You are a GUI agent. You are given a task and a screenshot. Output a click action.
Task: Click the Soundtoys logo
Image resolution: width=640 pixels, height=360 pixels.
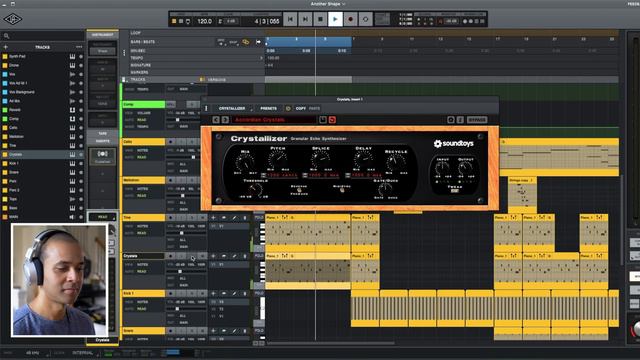[x=453, y=144]
